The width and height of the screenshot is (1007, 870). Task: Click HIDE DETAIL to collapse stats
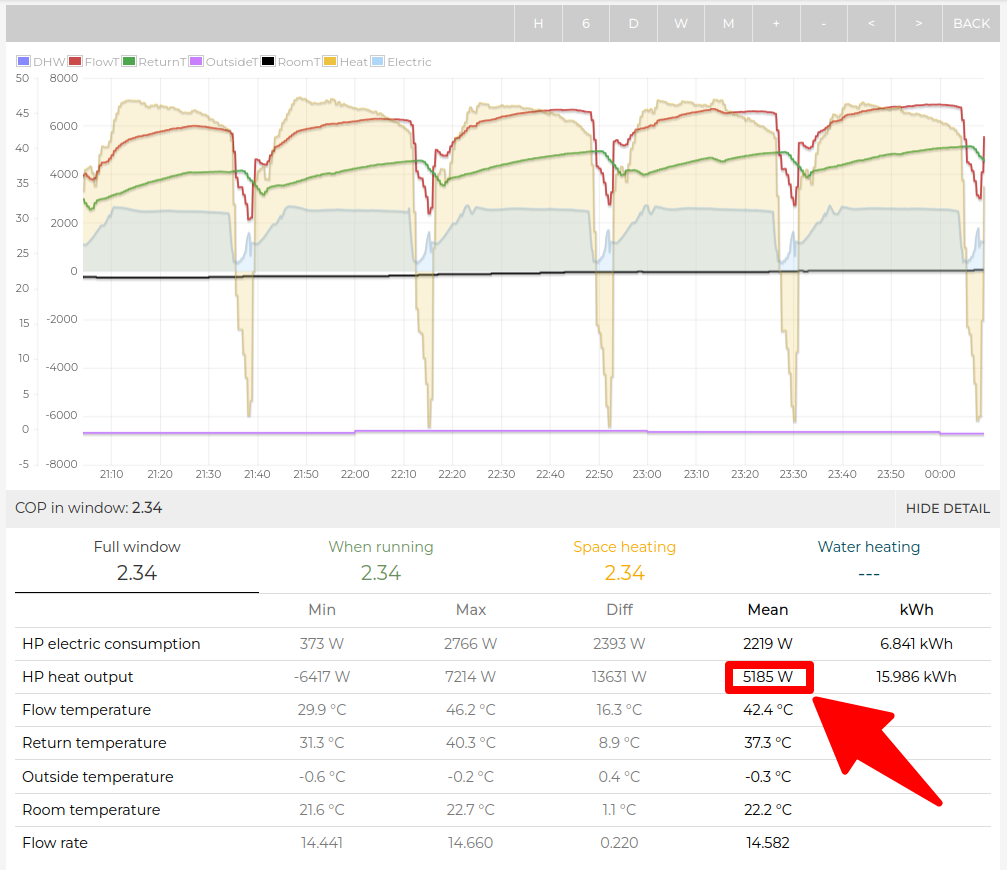coord(947,509)
